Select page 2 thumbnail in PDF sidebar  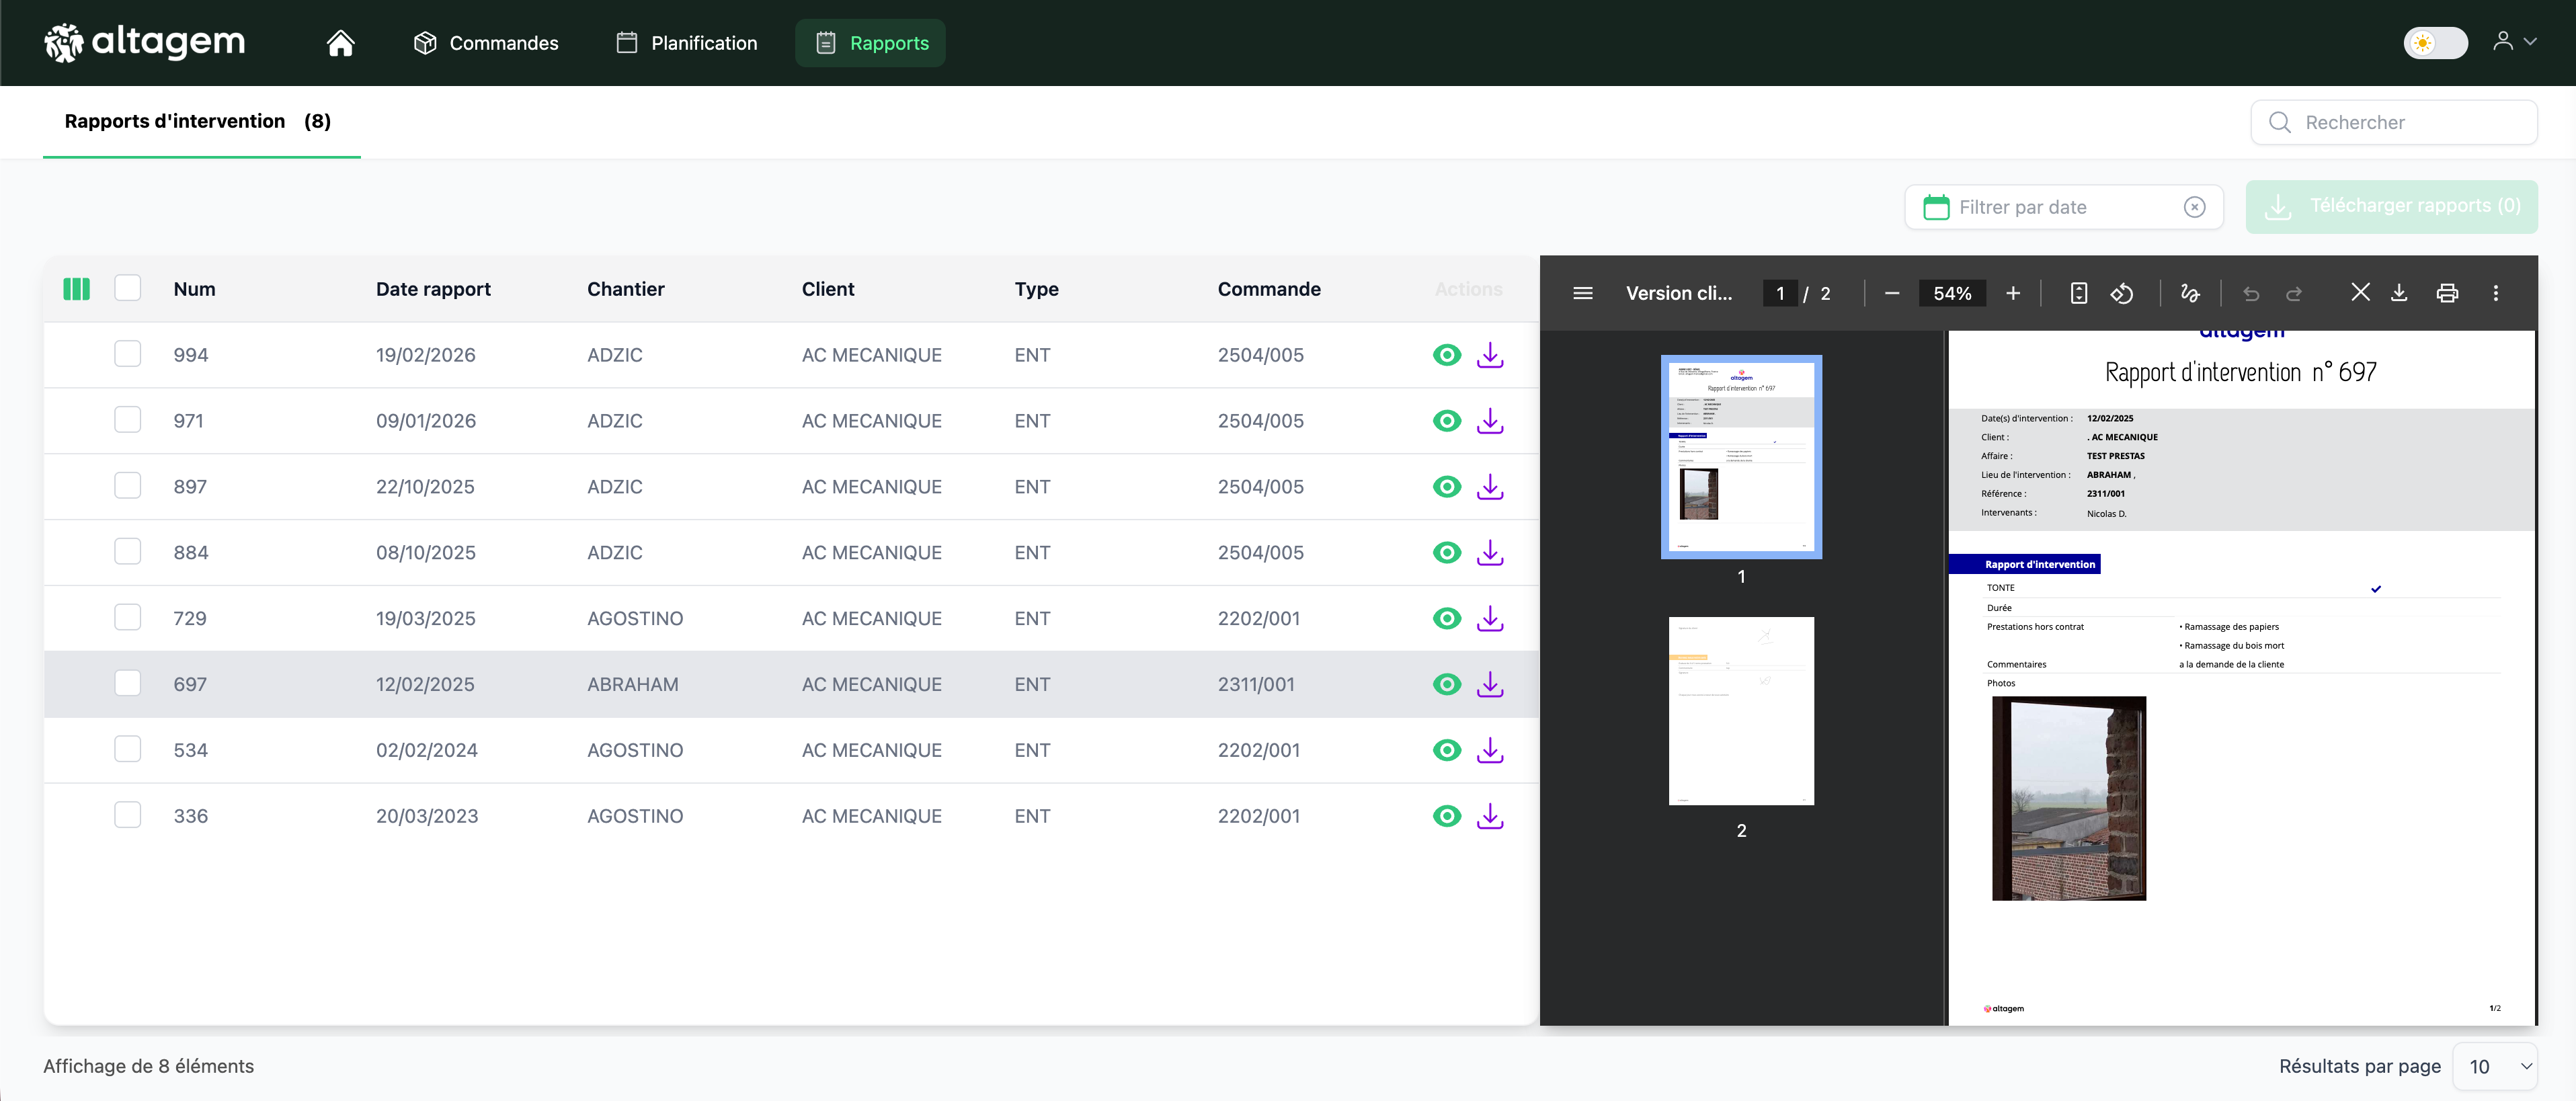pos(1741,711)
